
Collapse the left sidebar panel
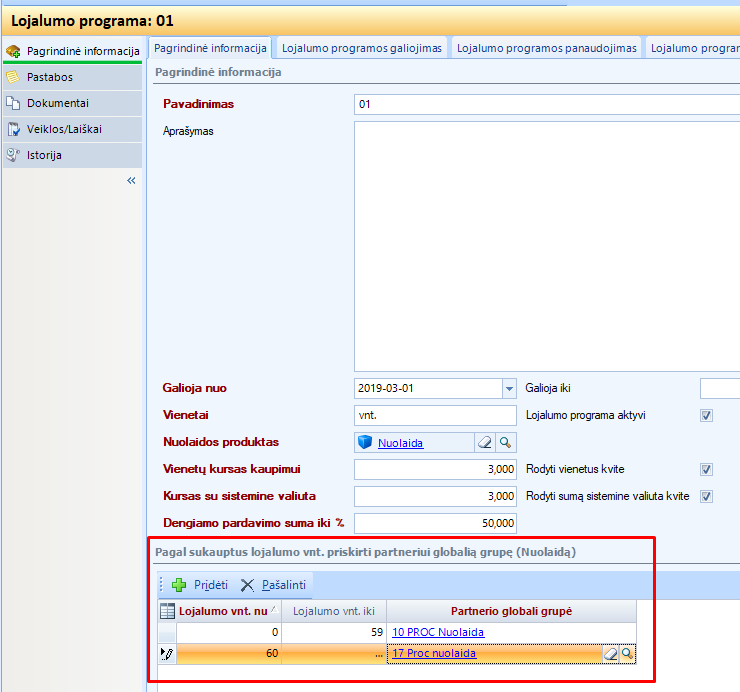[131, 180]
